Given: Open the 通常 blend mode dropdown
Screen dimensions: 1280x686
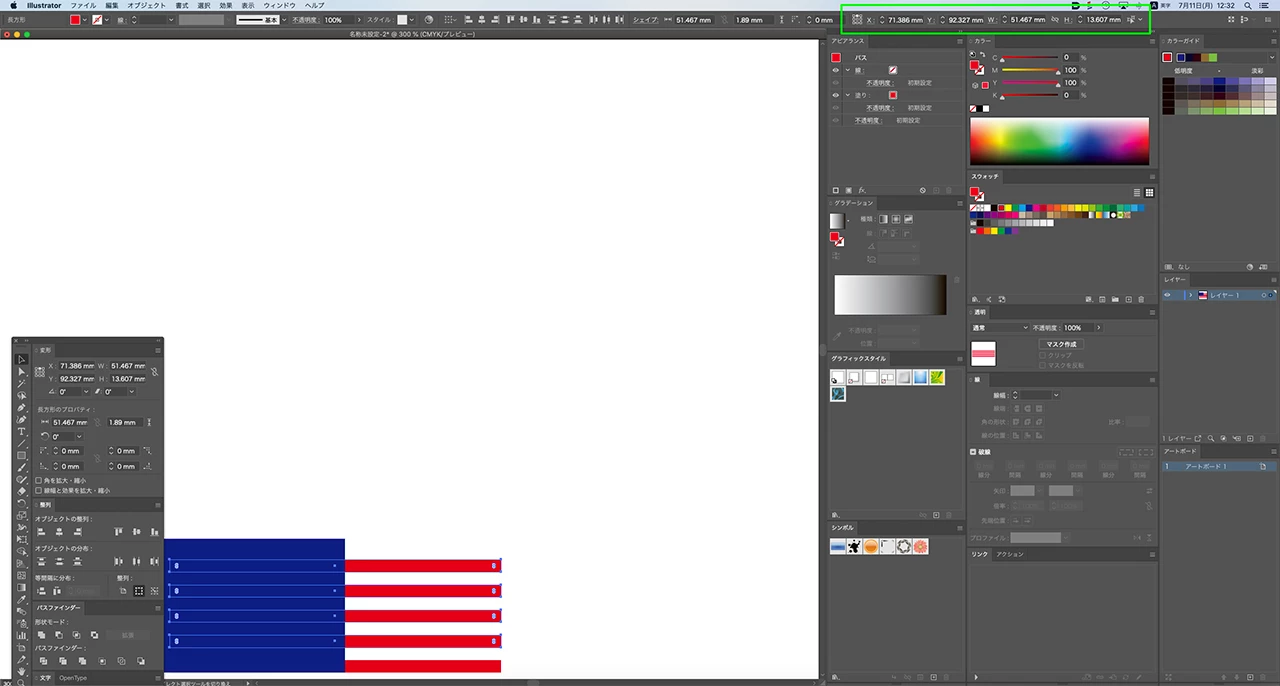Looking at the screenshot, I should coord(1000,328).
